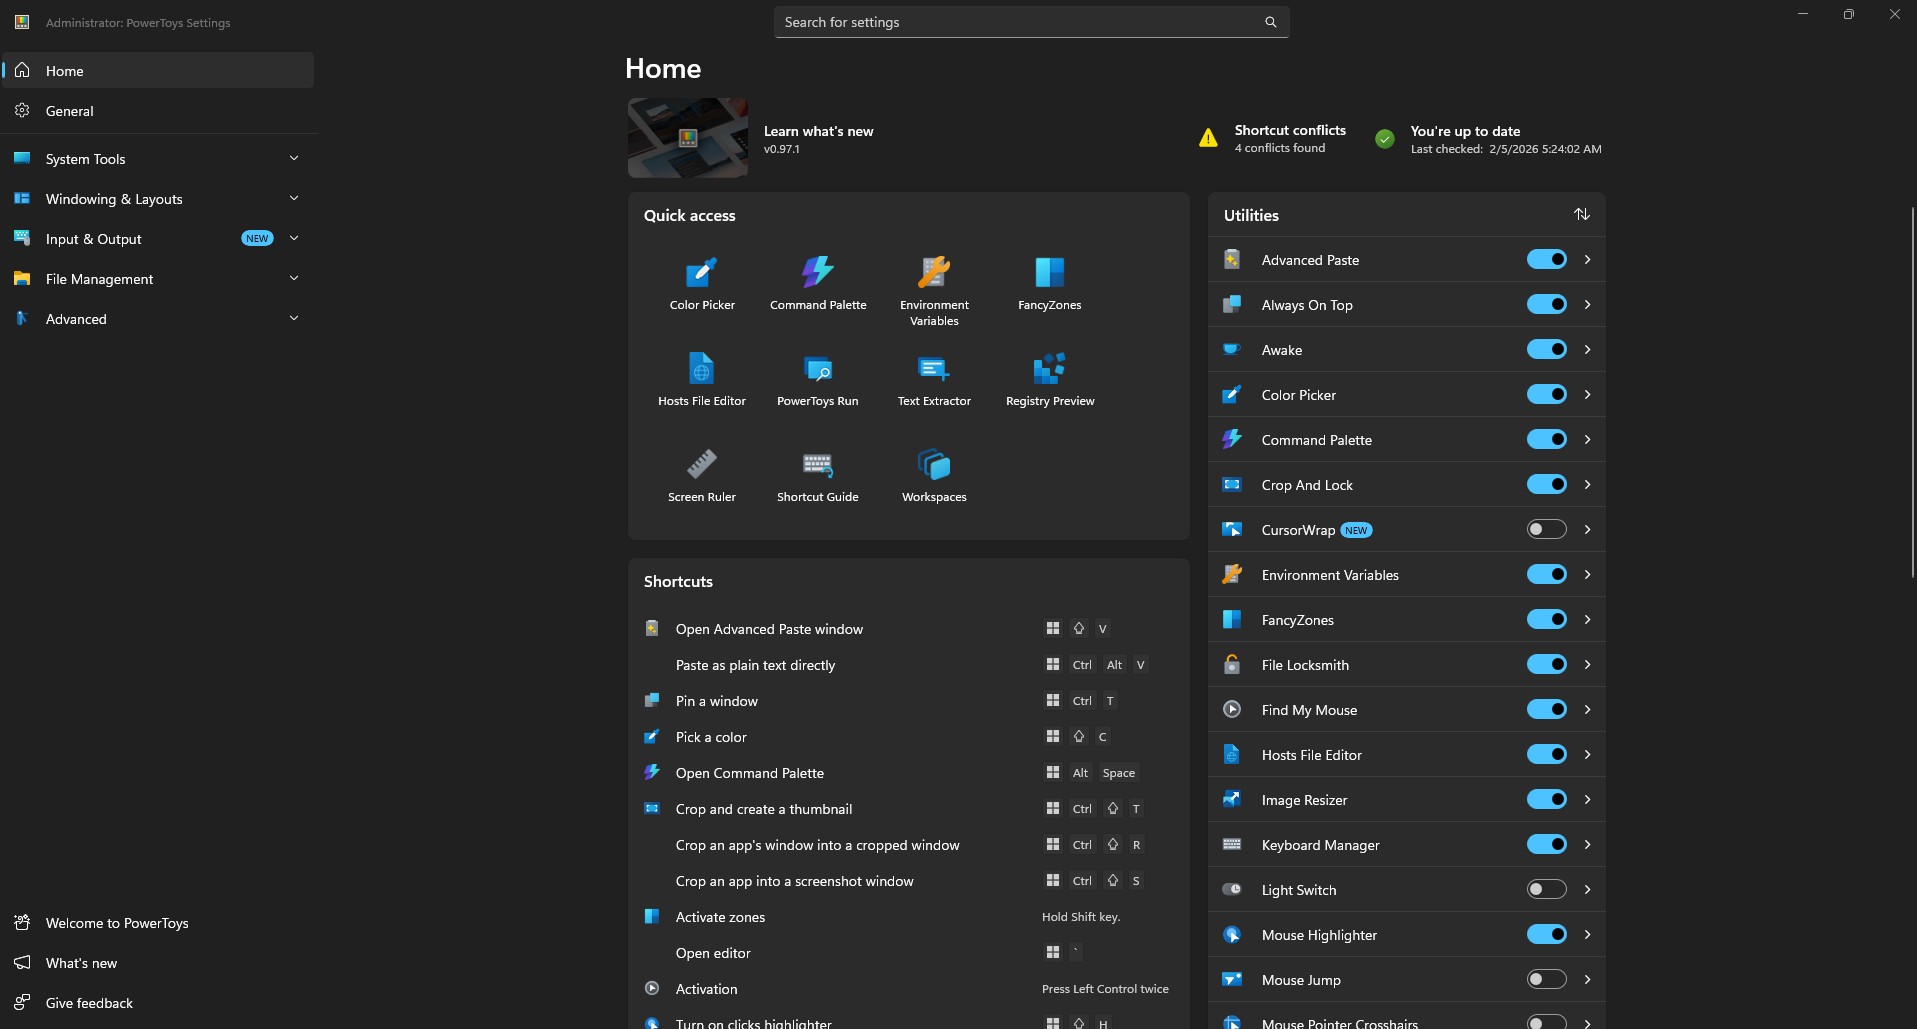
Task: Enable the CursorWrap utility
Action: [x=1545, y=529]
